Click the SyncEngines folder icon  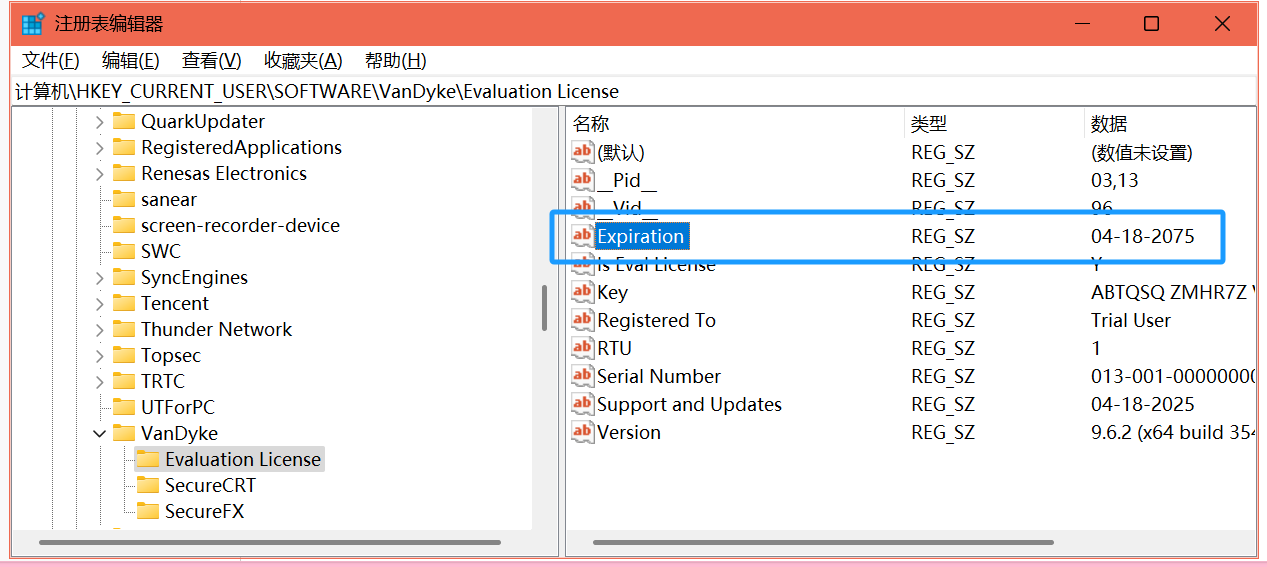[x=124, y=277]
